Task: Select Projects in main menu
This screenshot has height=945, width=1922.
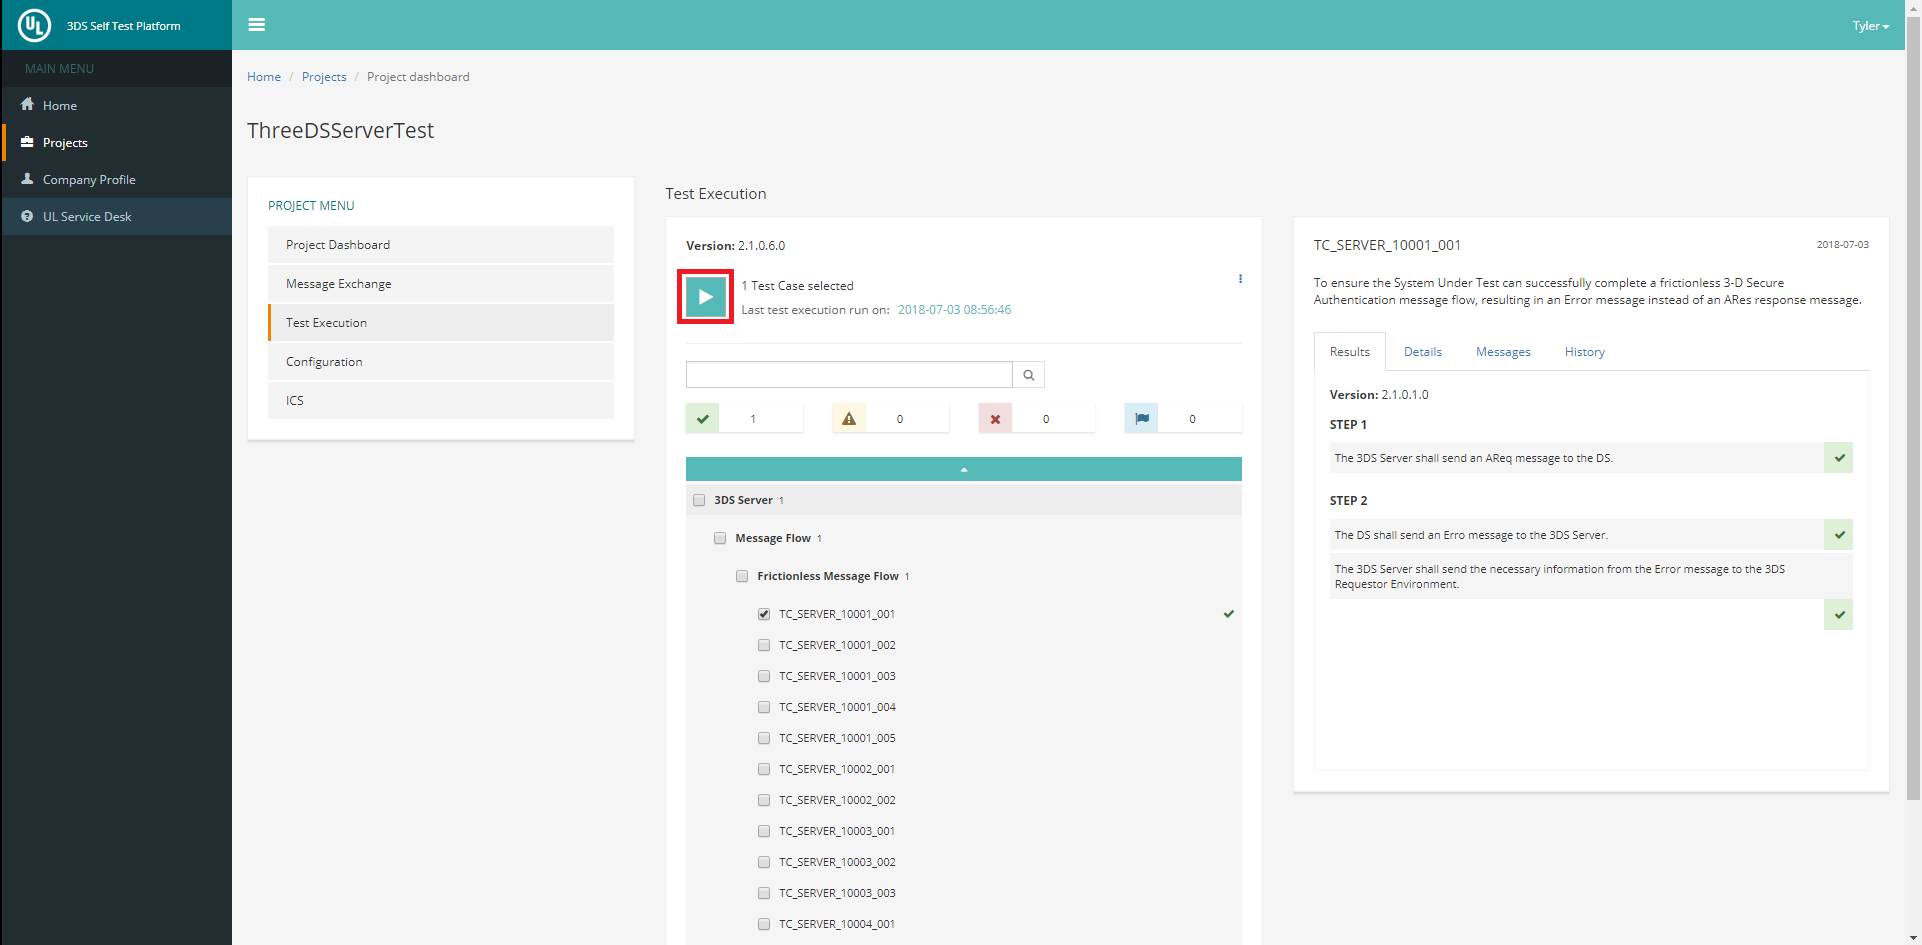Action: [117, 142]
